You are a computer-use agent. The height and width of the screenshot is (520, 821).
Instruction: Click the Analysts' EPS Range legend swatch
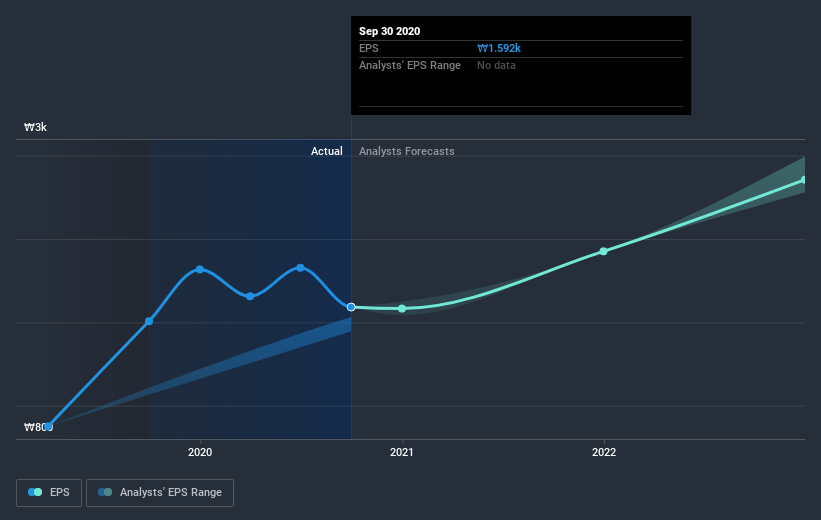pos(105,492)
